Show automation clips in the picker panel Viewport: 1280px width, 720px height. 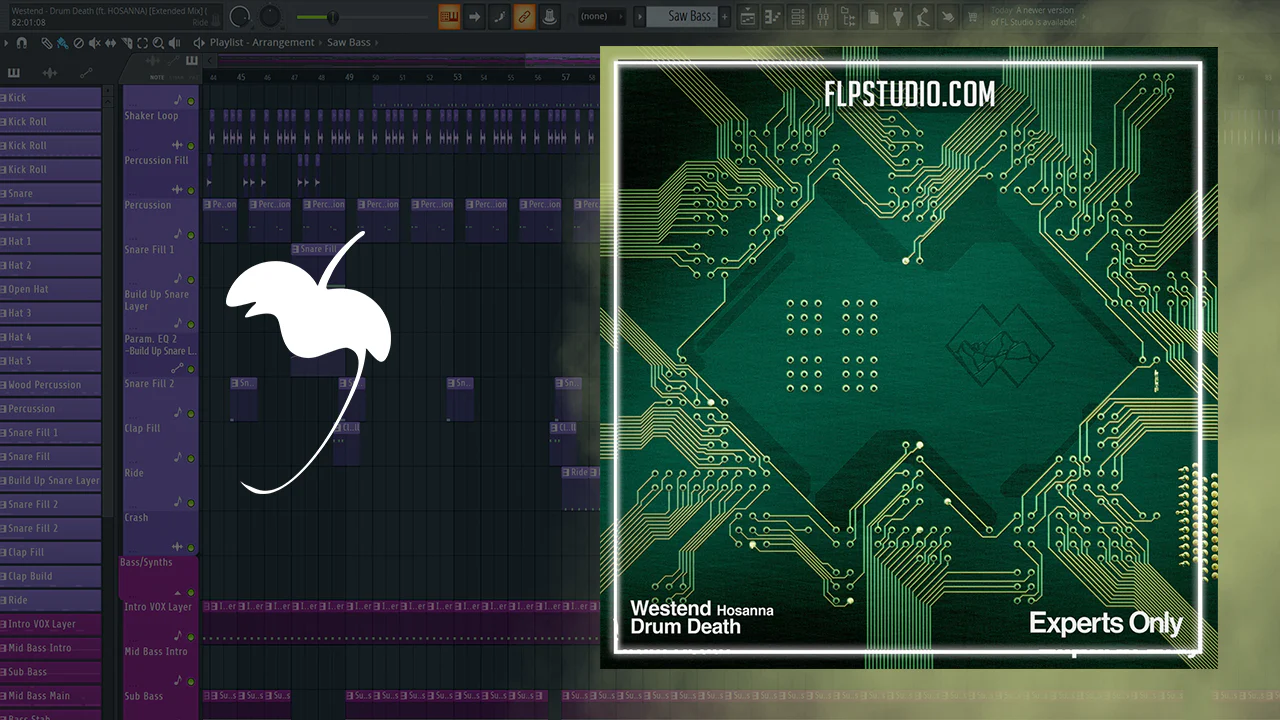[86, 73]
